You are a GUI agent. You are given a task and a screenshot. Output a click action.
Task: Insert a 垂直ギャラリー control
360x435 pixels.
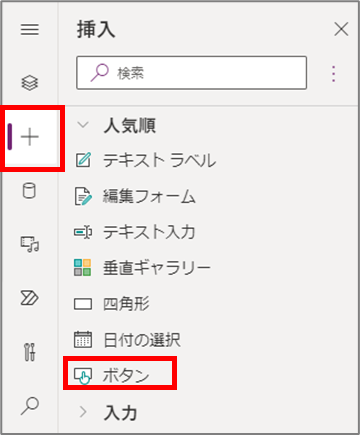pyautogui.click(x=142, y=268)
